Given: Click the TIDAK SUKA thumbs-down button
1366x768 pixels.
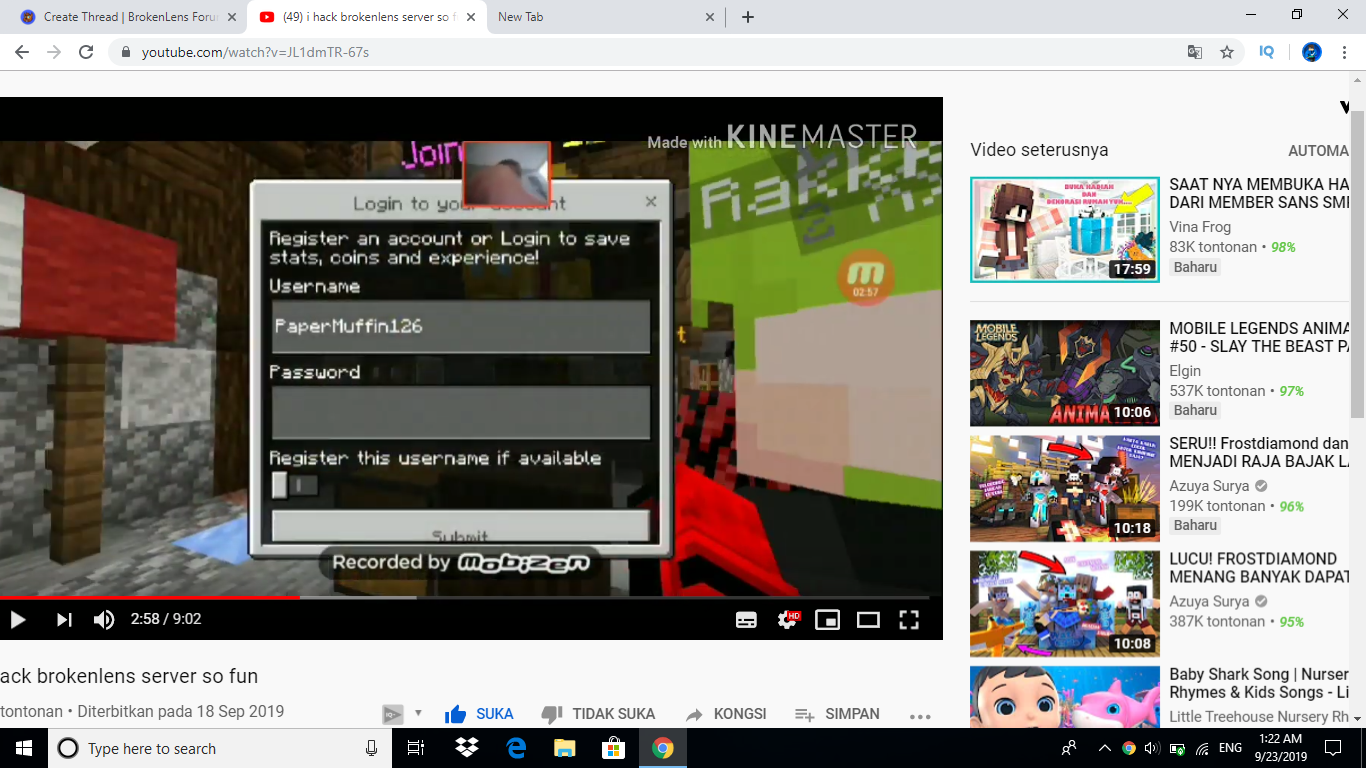Looking at the screenshot, I should click(598, 714).
